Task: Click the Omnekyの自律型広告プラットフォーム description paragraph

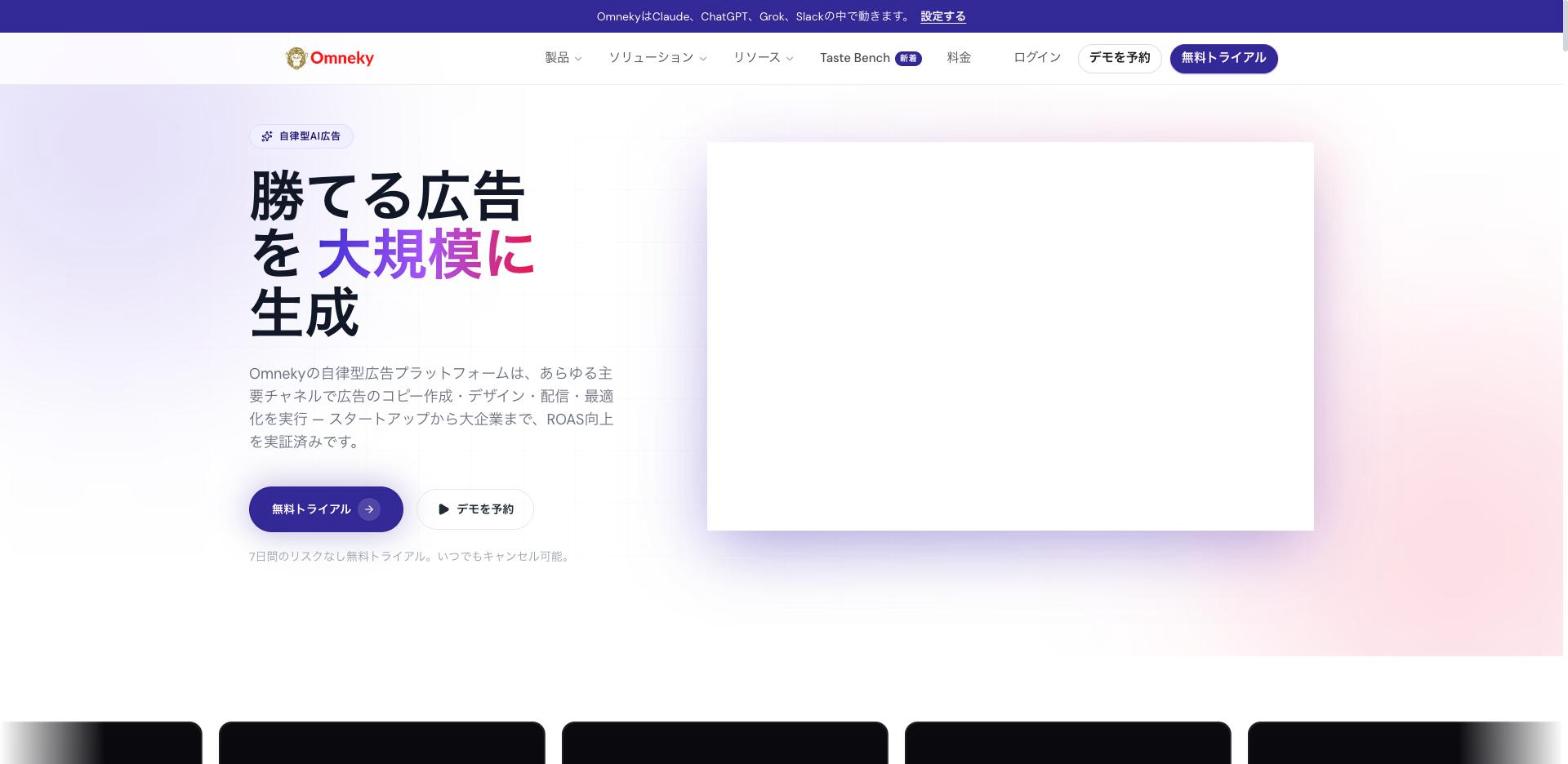Action: tap(431, 407)
